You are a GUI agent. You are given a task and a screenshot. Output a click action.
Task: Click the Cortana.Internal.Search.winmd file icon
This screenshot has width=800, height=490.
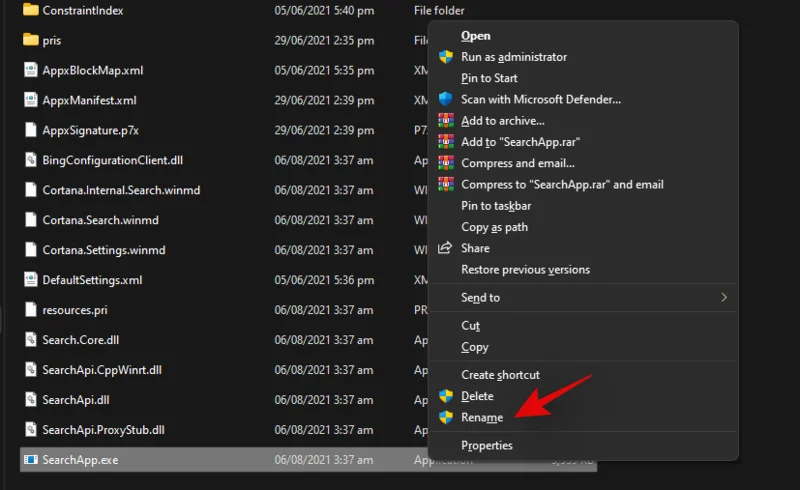coord(31,189)
